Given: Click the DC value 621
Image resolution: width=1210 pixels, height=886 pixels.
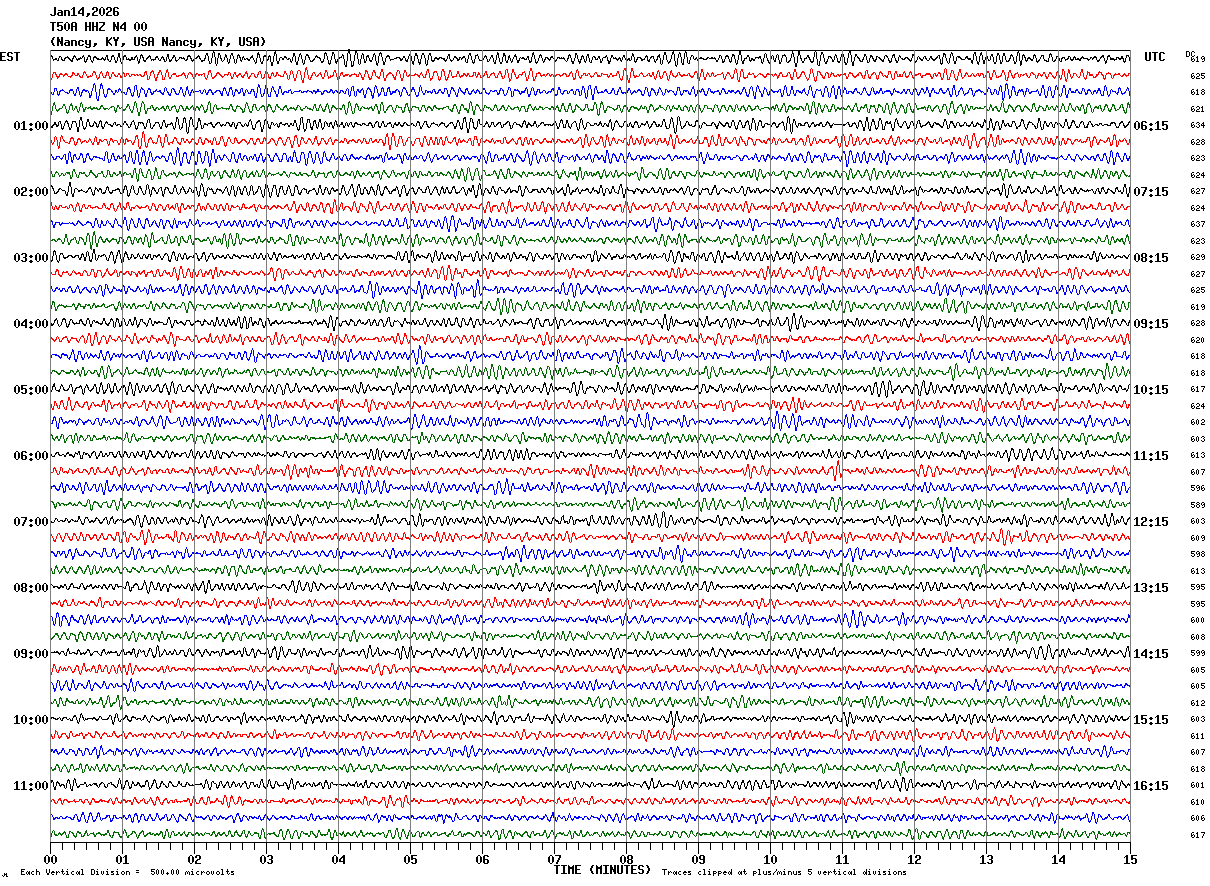Looking at the screenshot, I should pyautogui.click(x=1197, y=109).
